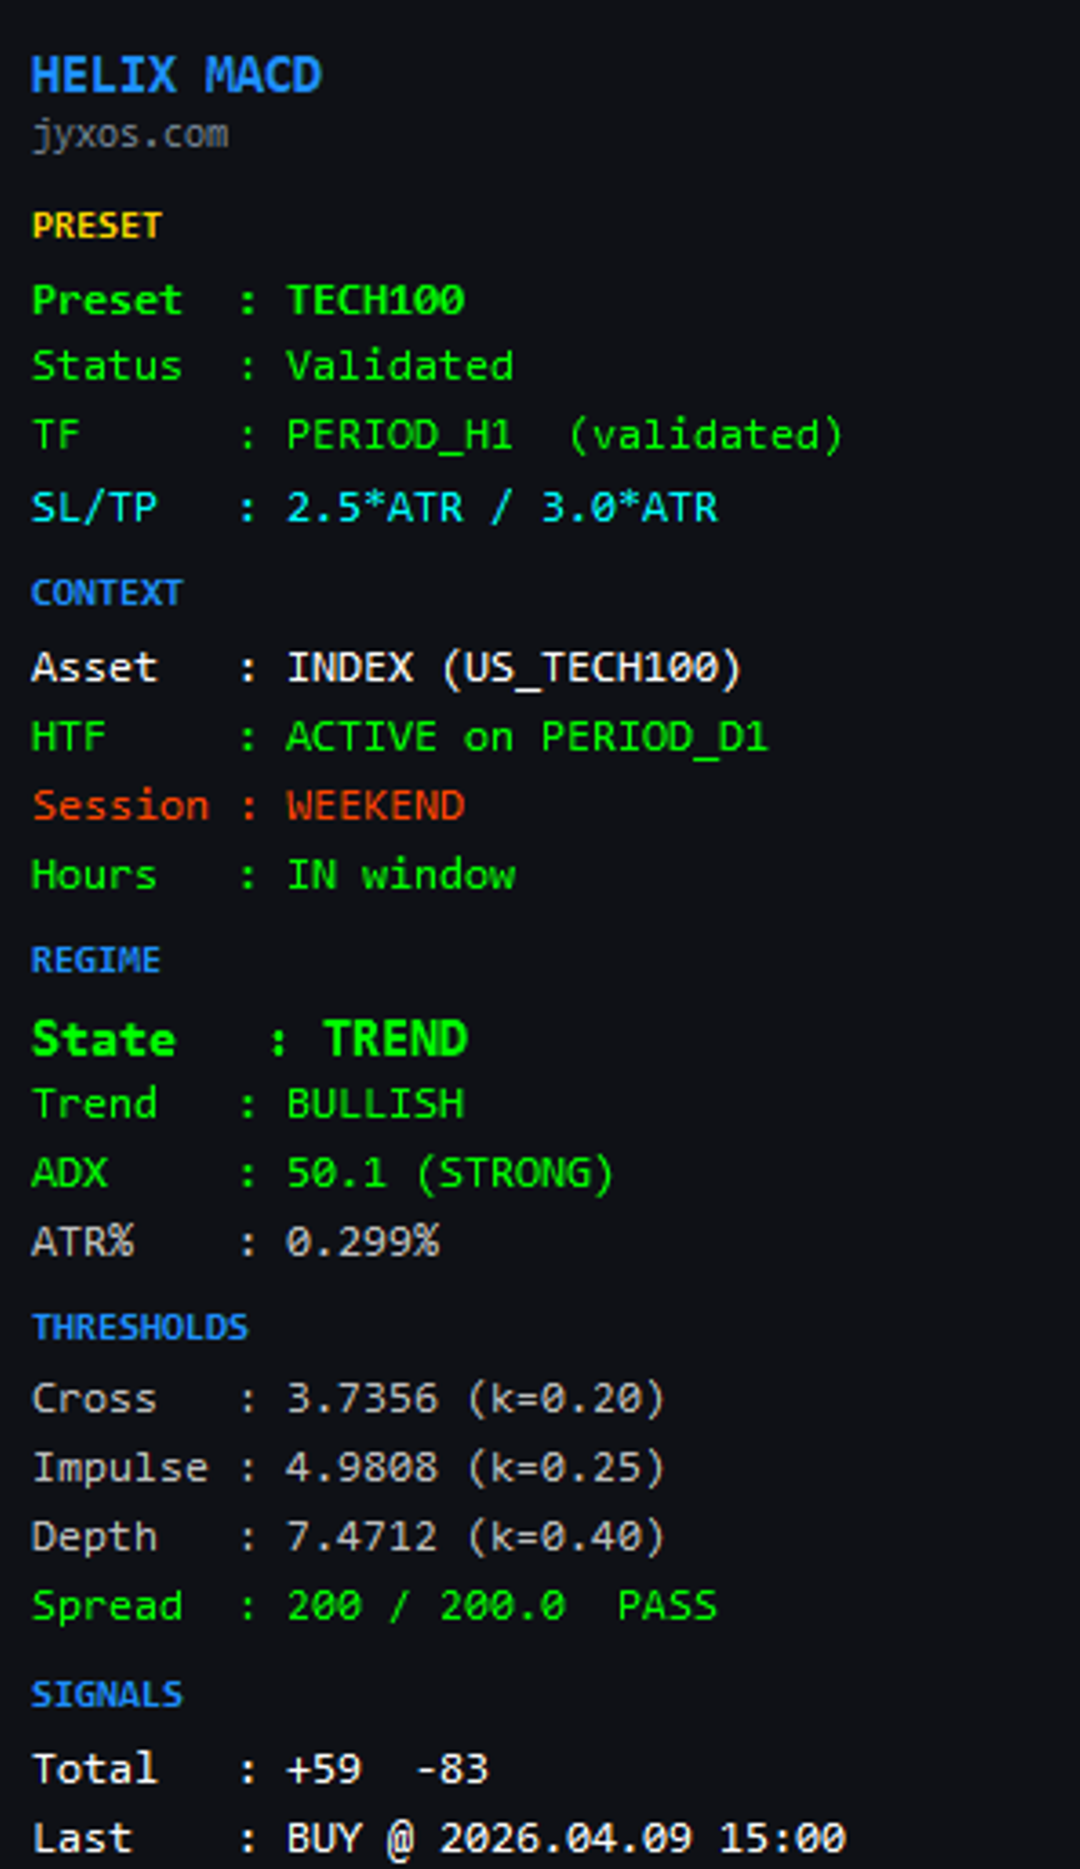
Task: Click the BULLISH trend value
Action: [375, 1104]
